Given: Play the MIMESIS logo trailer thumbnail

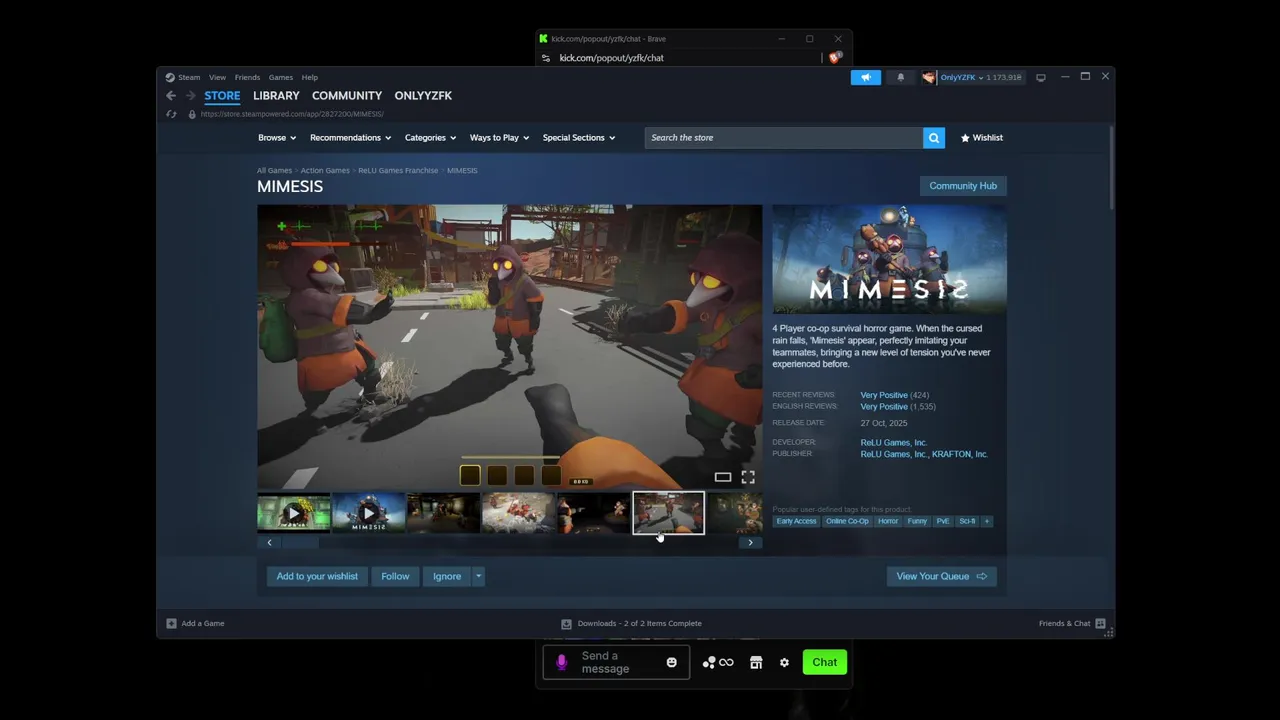Looking at the screenshot, I should 369,513.
